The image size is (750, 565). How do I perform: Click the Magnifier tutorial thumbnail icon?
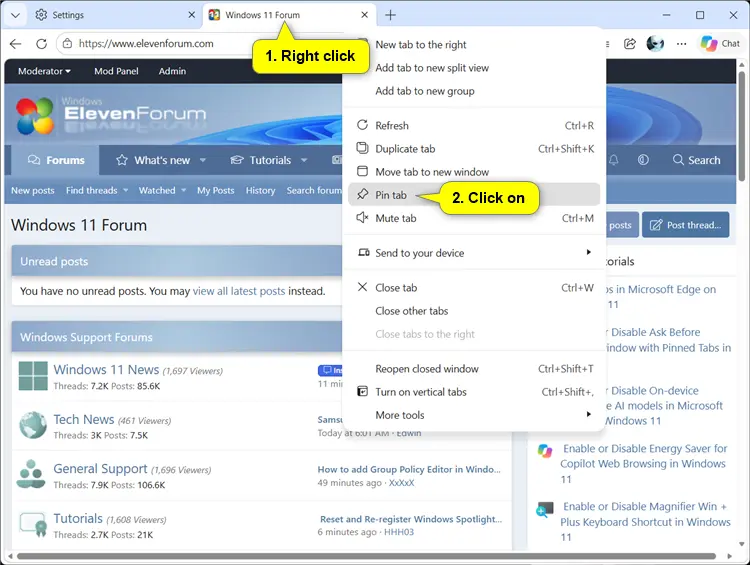(x=545, y=509)
